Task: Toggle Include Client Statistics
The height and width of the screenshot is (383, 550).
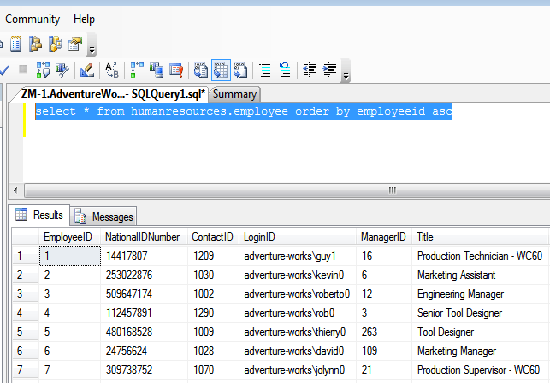Action: 156,70
